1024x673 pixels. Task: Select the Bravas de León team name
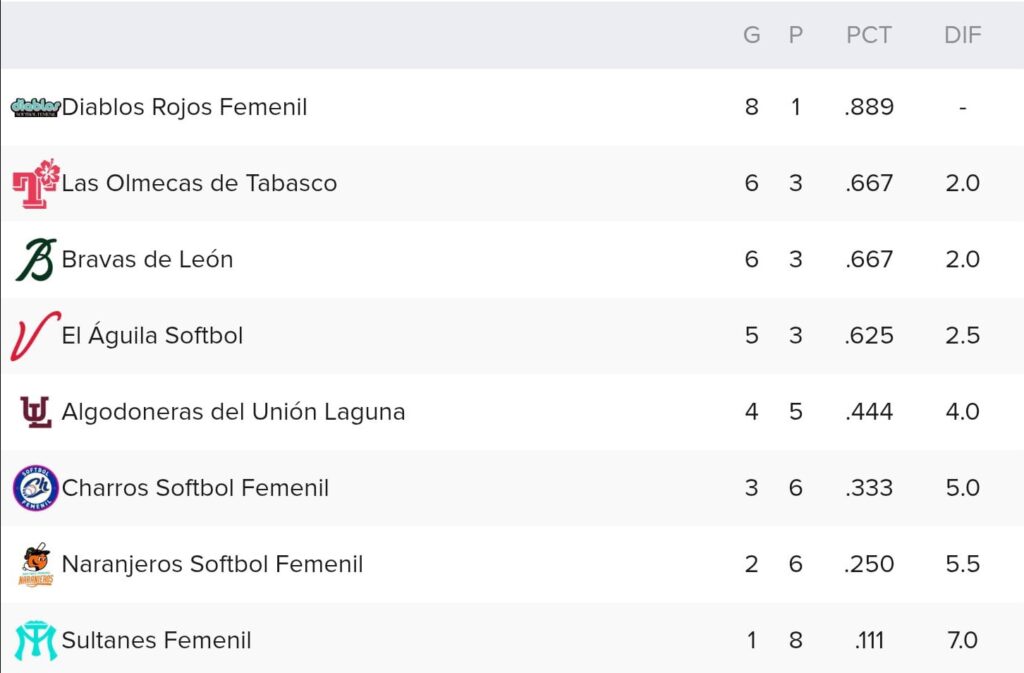click(x=147, y=259)
